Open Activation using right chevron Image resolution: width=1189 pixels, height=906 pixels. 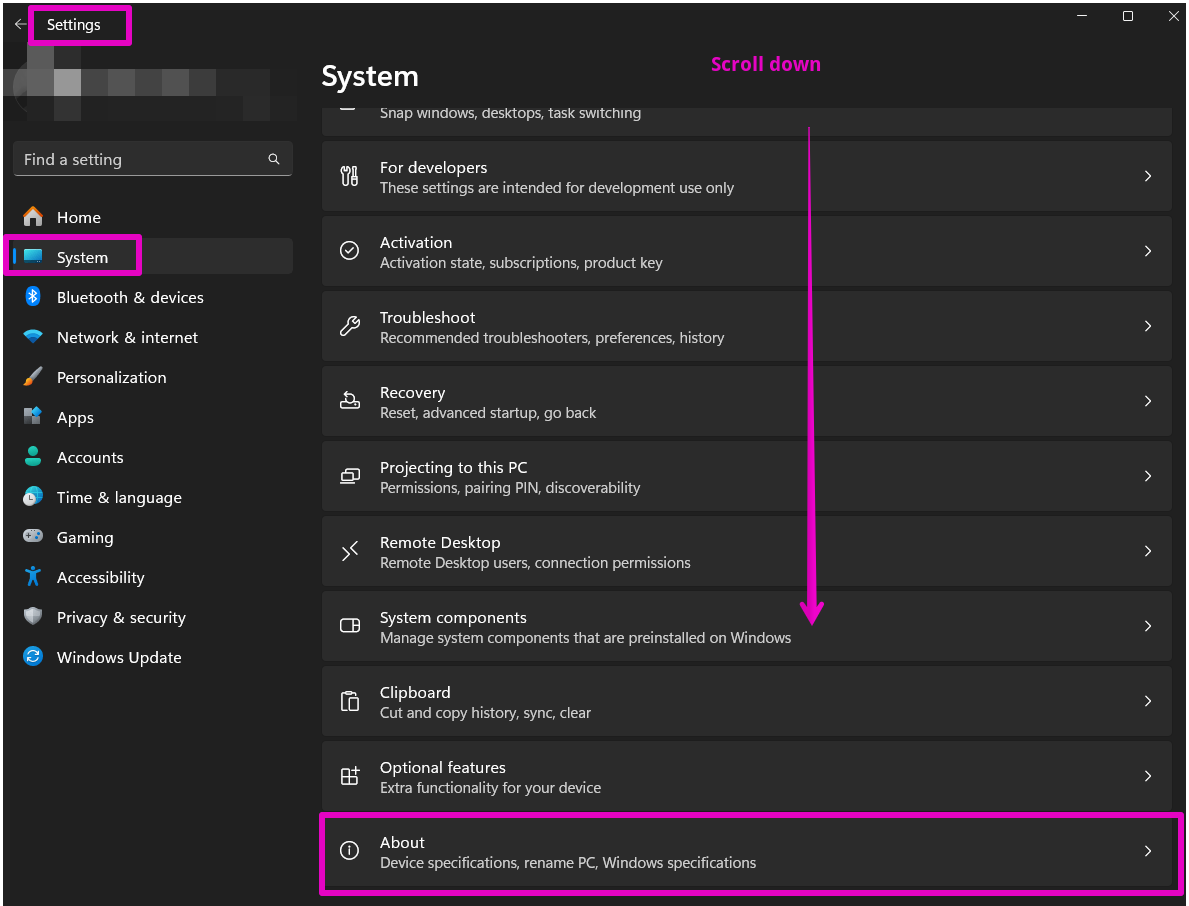1147,251
